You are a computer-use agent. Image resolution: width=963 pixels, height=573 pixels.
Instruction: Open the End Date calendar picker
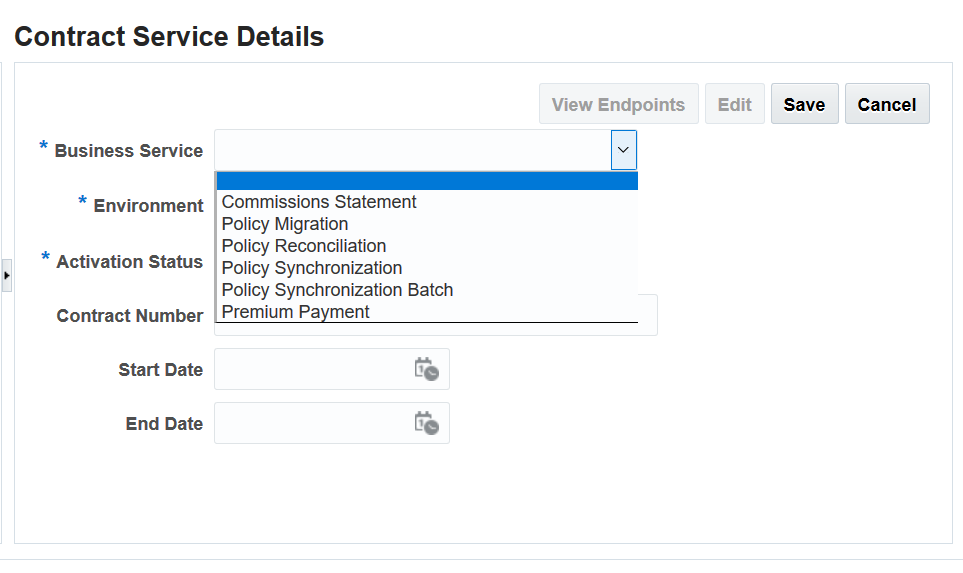coord(427,423)
